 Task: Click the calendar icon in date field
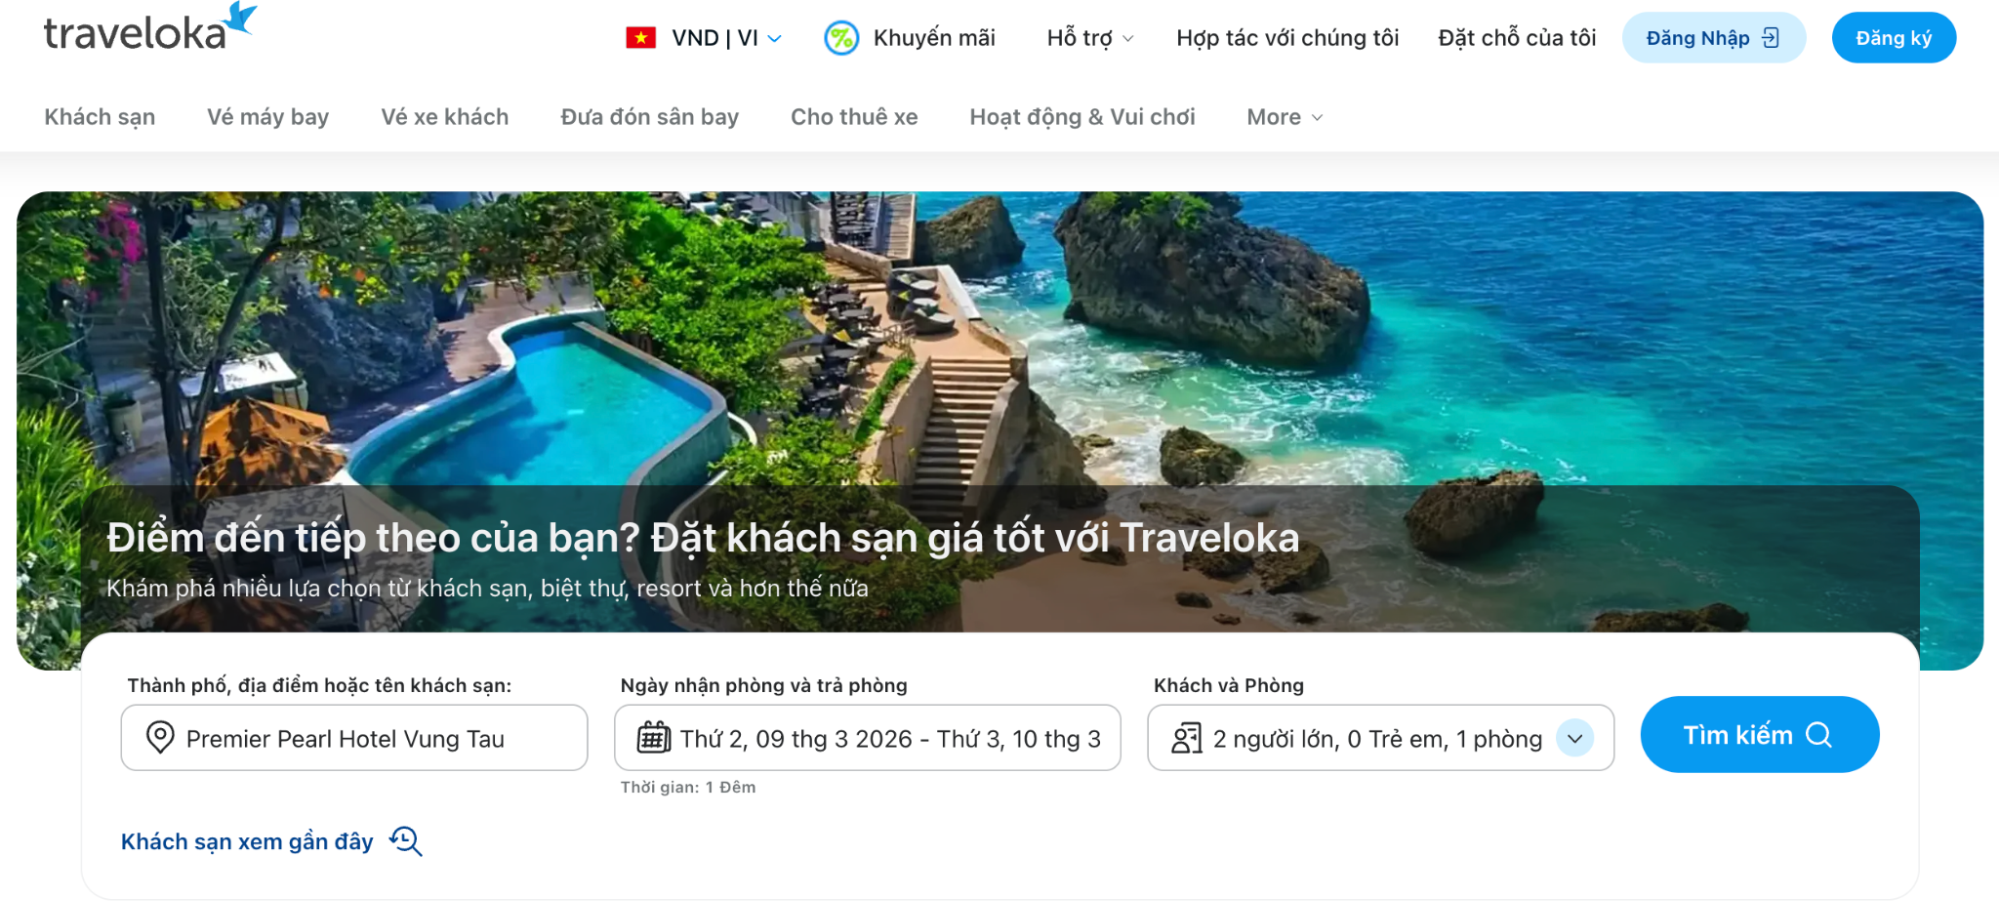(x=654, y=738)
